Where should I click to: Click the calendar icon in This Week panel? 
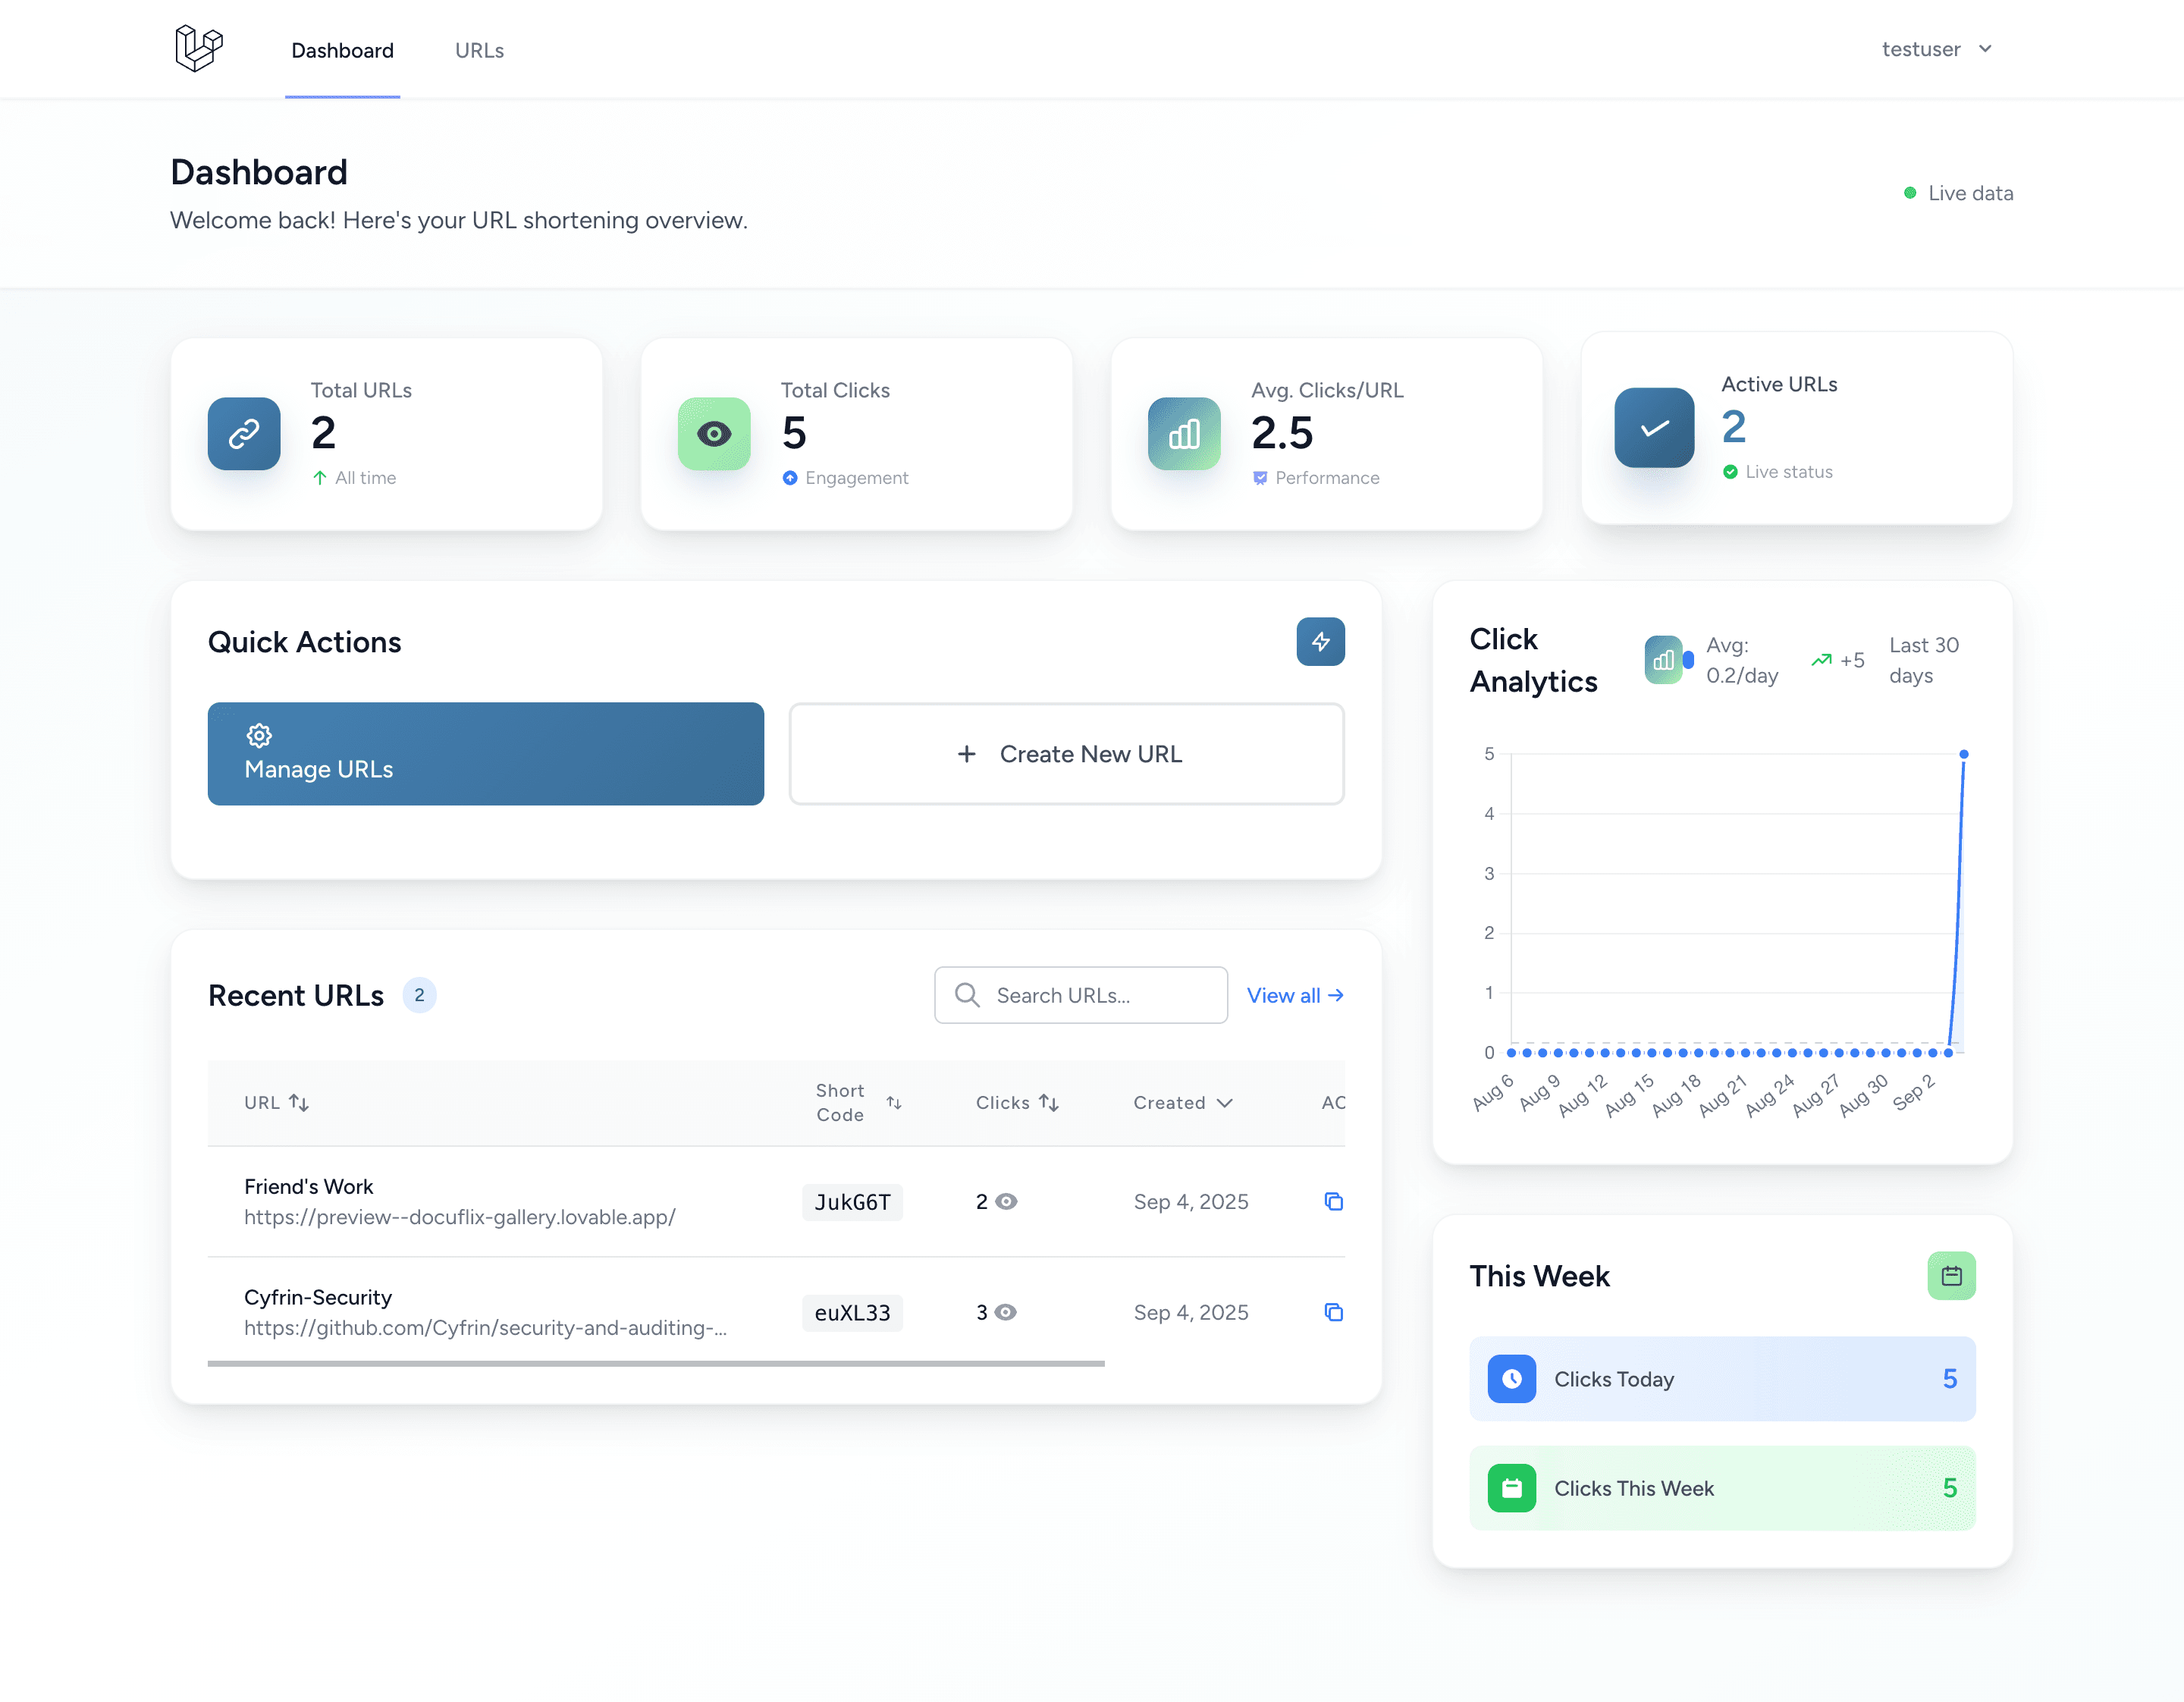coord(1951,1275)
